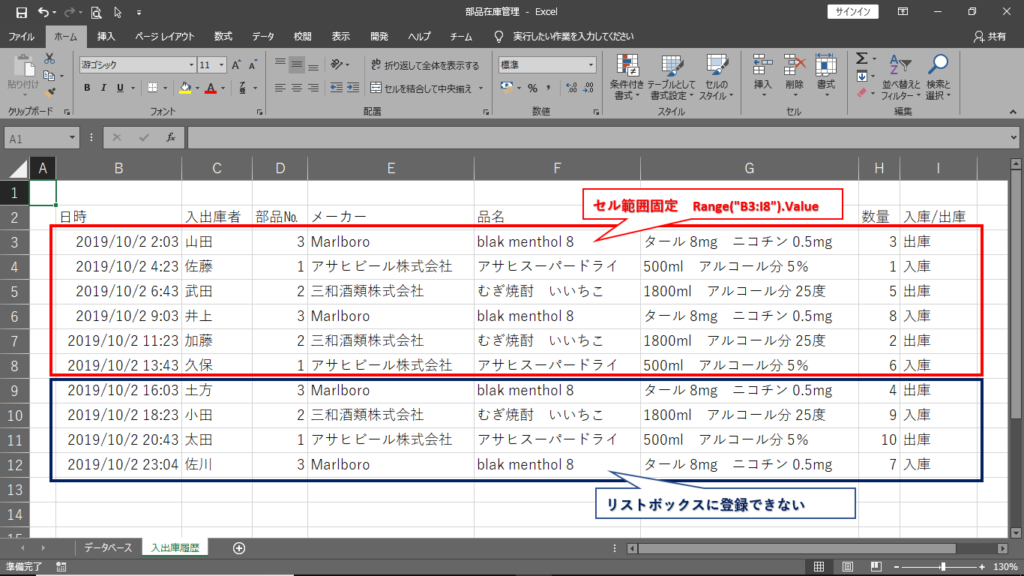
Task: Click the yellow fill color swatch
Action: click(185, 88)
